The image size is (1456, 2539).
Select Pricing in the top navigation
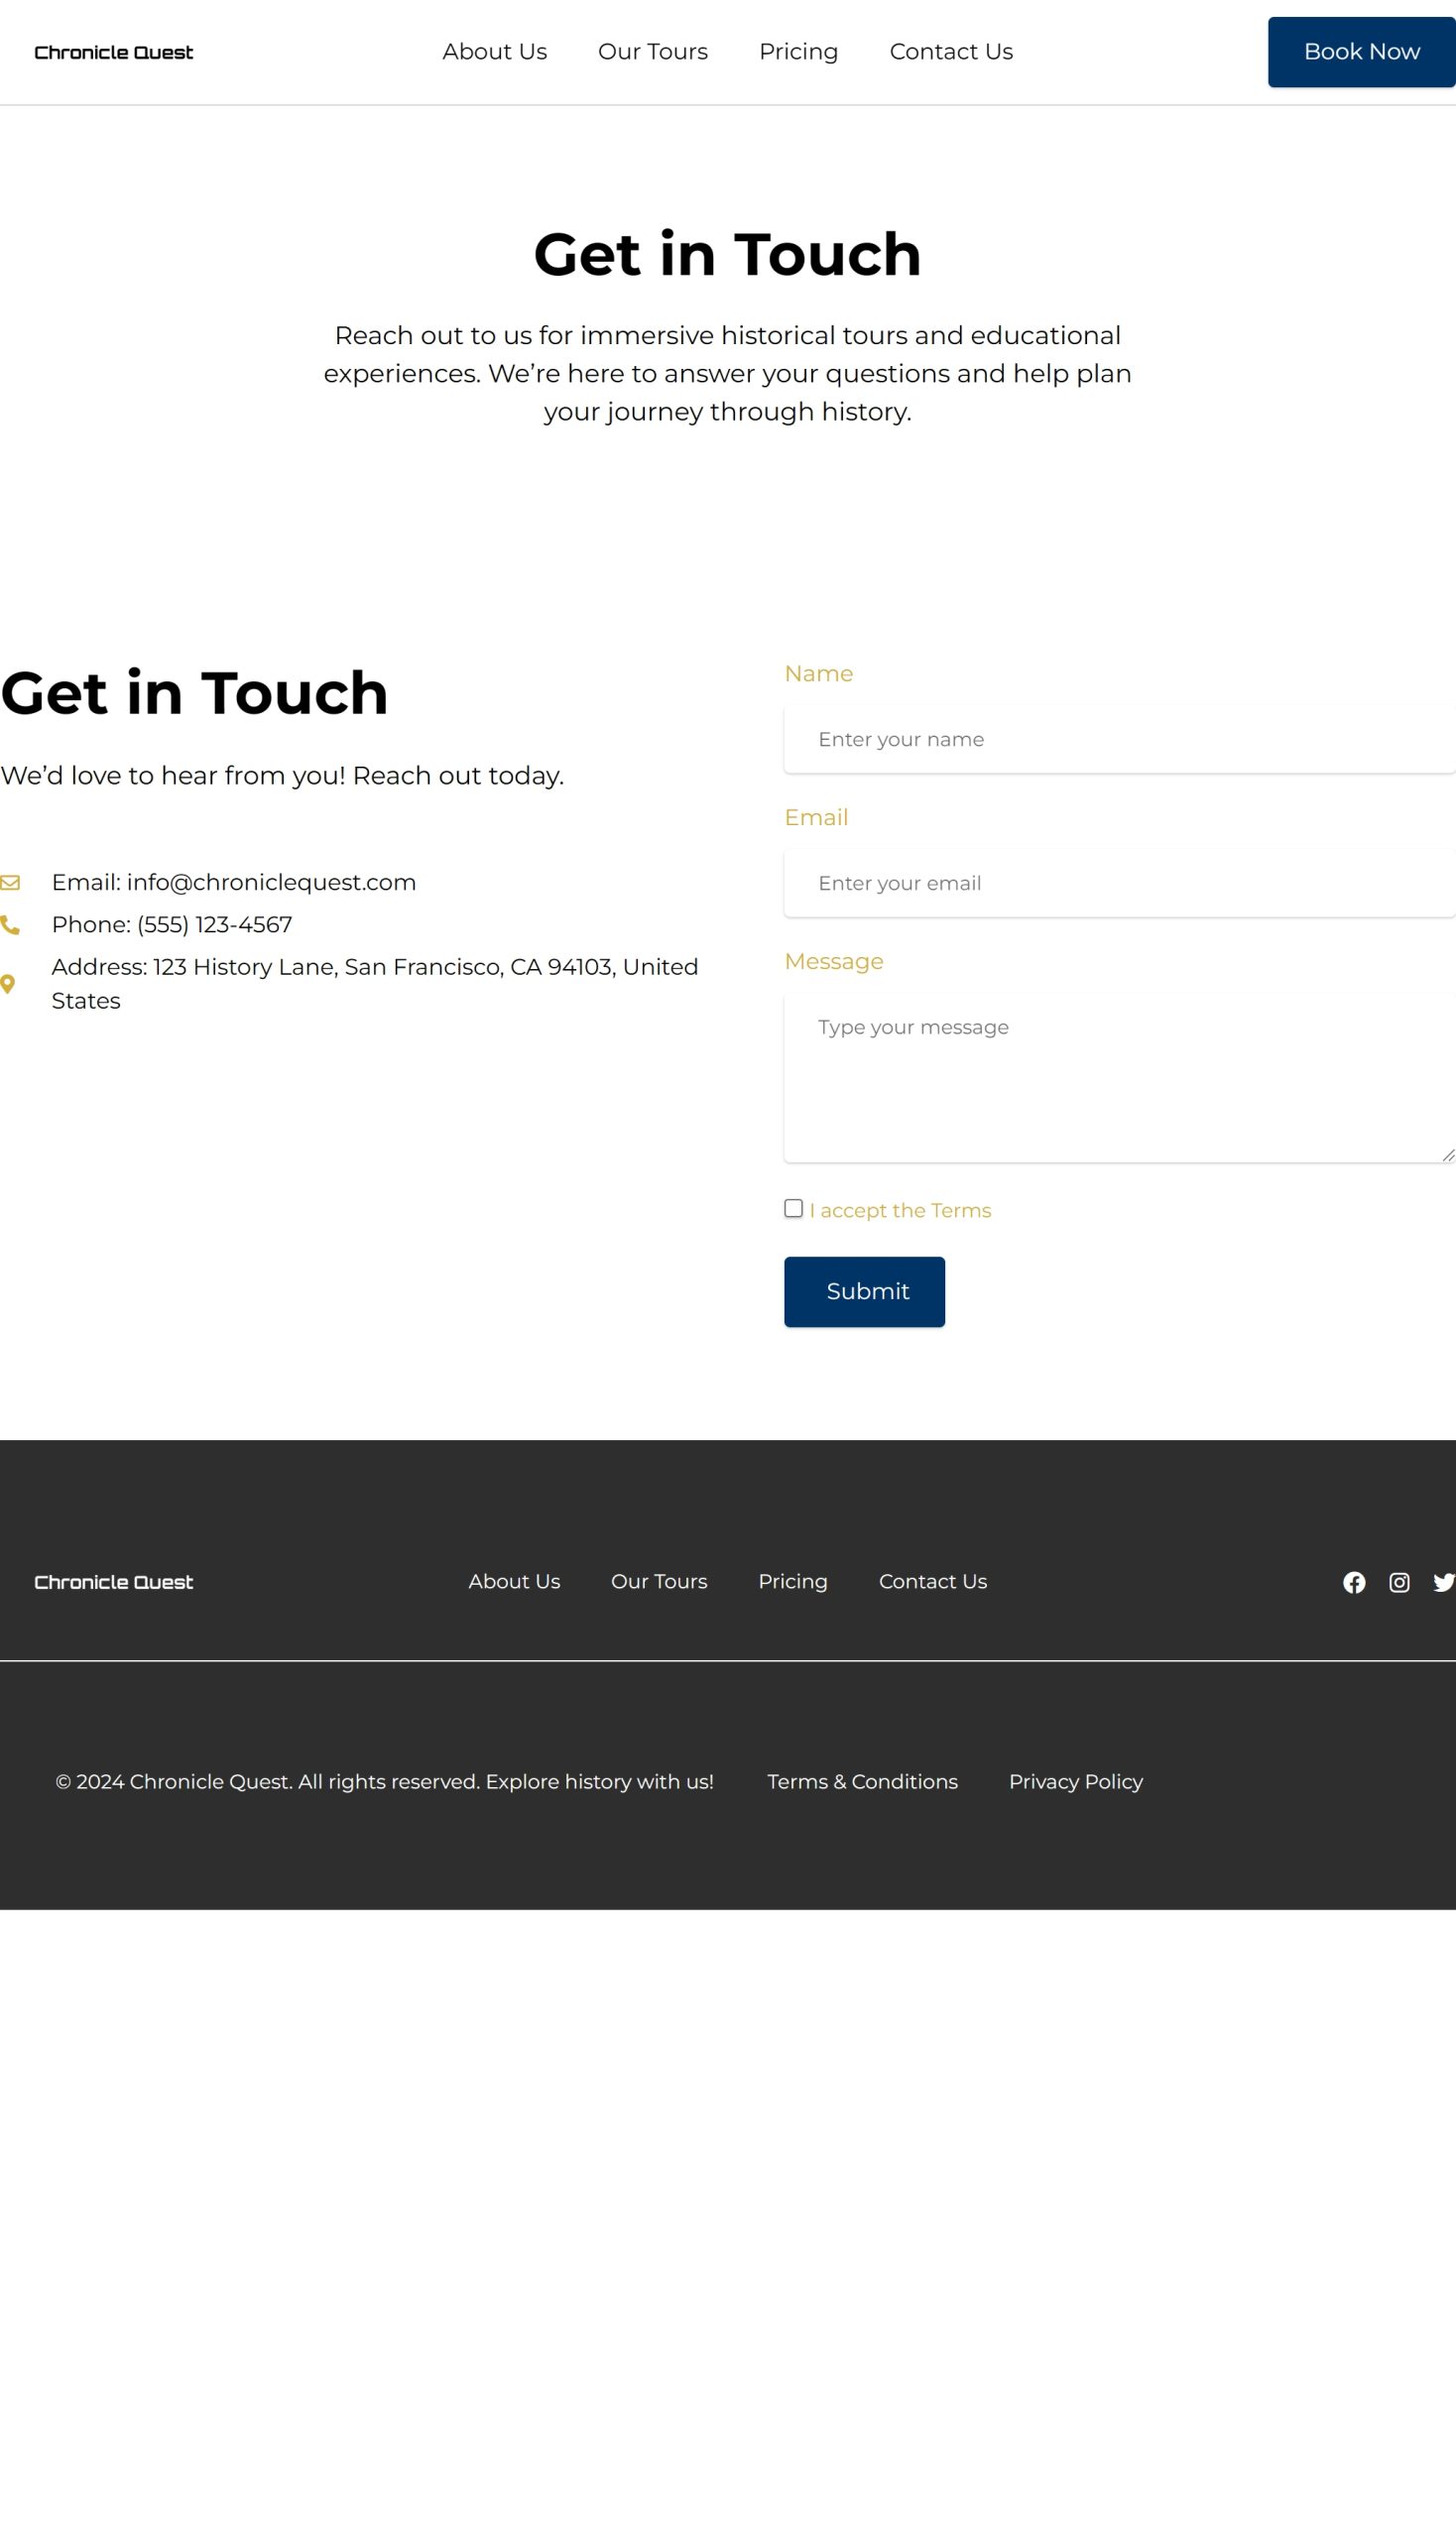798,52
